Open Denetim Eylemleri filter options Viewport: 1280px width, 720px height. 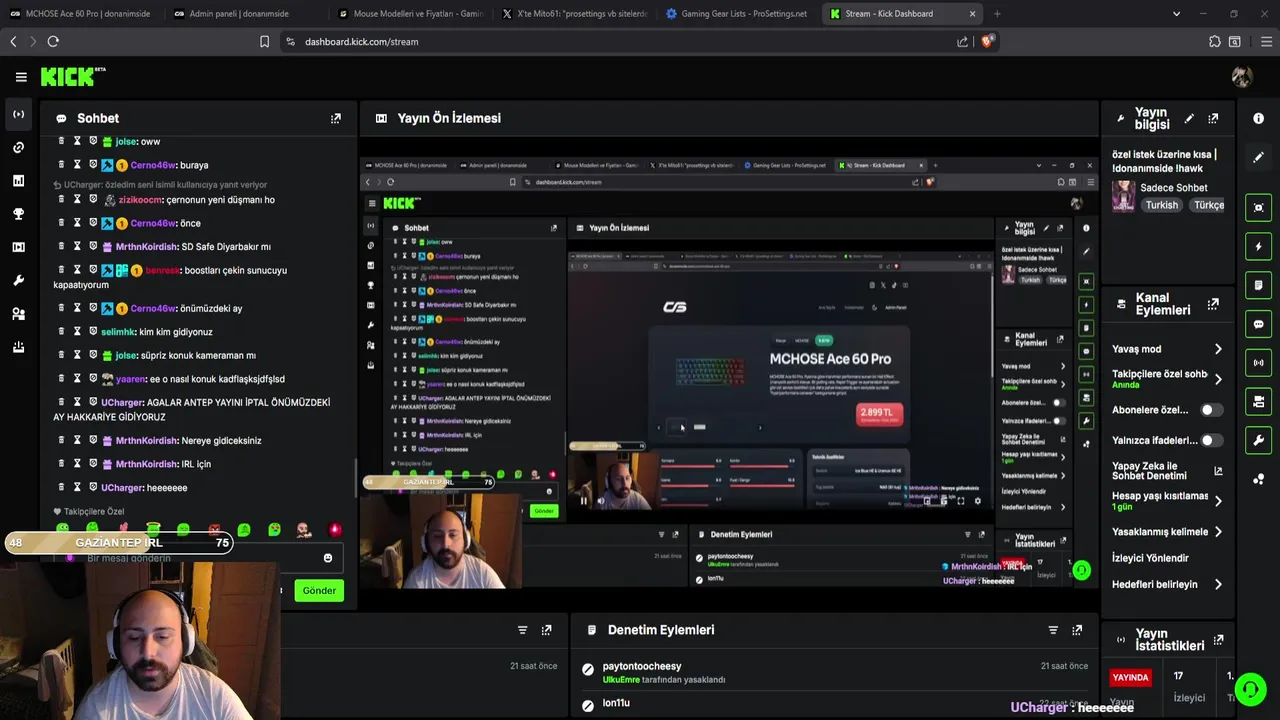pyautogui.click(x=1053, y=630)
